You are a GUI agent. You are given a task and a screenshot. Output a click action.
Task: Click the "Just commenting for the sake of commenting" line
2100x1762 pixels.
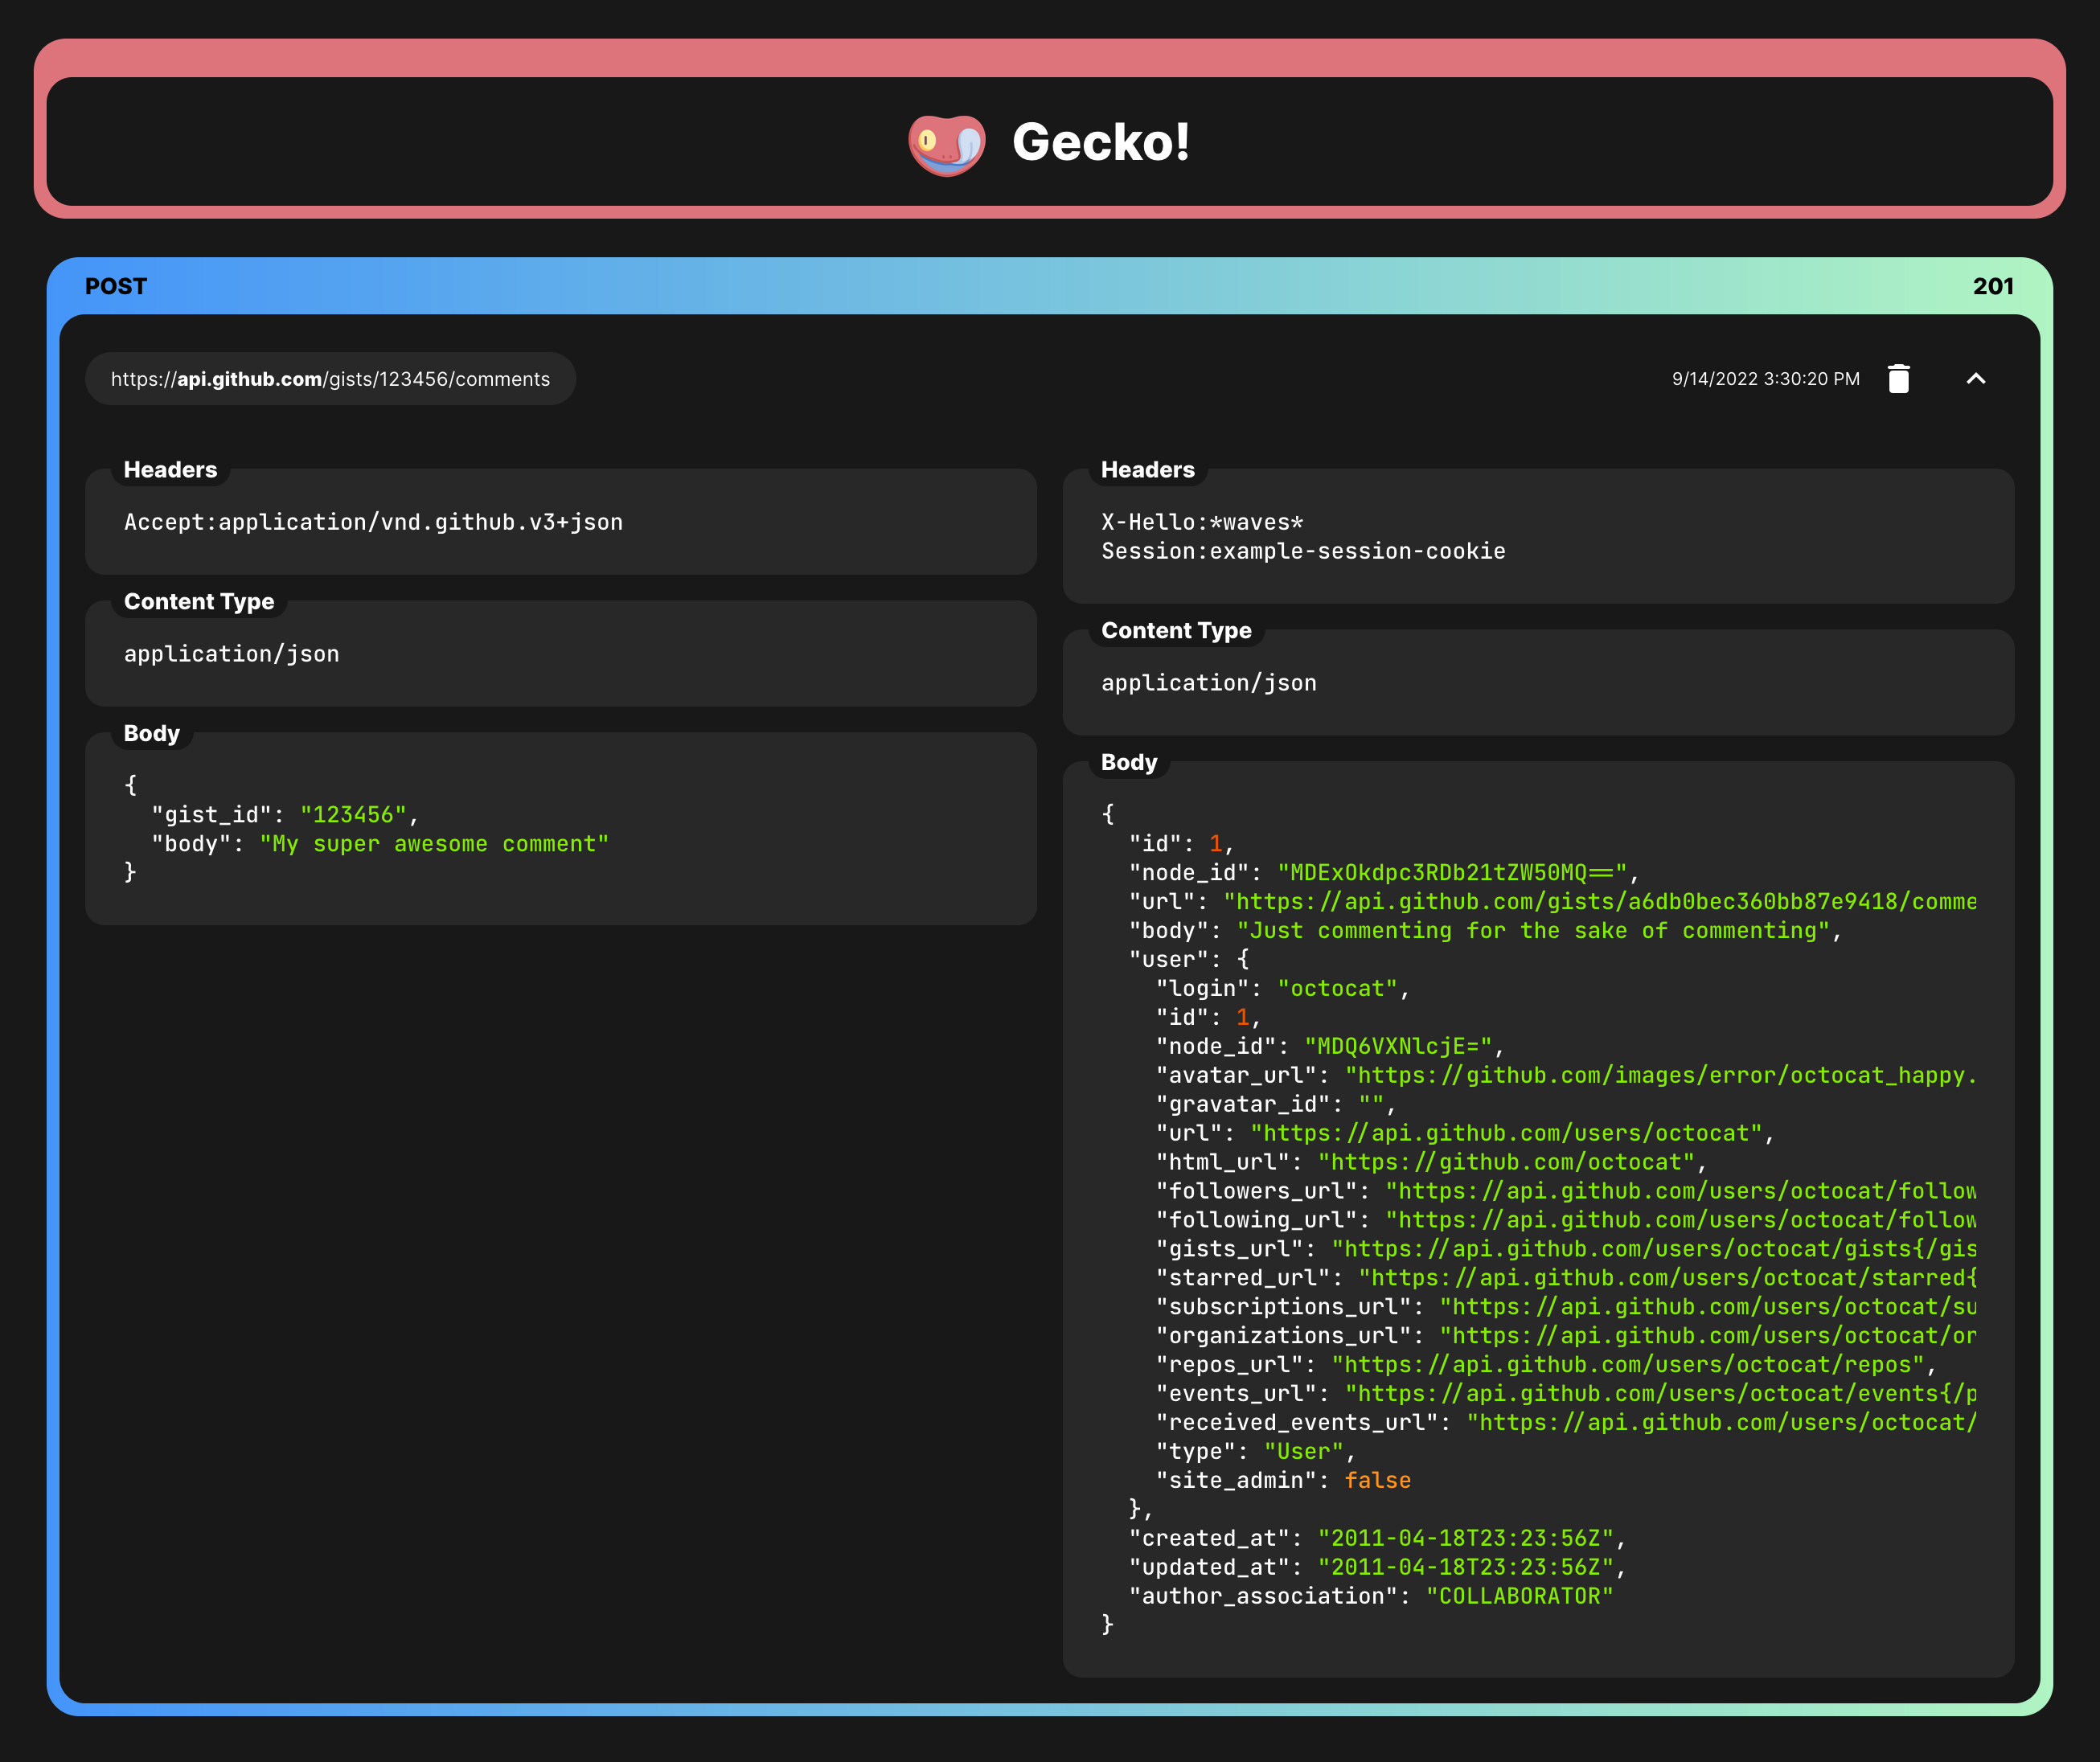point(1485,930)
